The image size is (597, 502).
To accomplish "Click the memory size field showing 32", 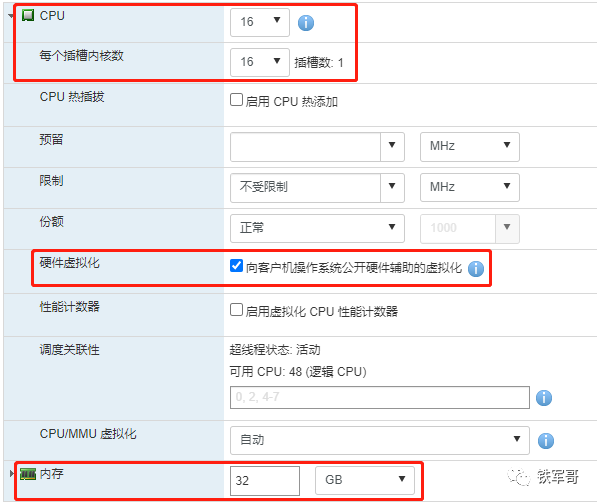I will (x=265, y=481).
